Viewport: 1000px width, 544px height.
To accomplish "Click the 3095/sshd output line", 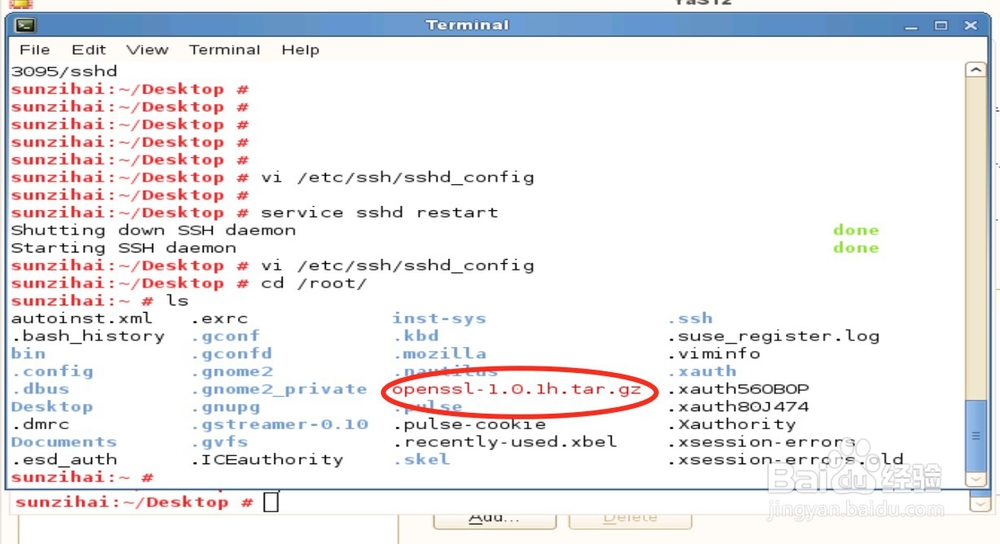I will pyautogui.click(x=64, y=71).
